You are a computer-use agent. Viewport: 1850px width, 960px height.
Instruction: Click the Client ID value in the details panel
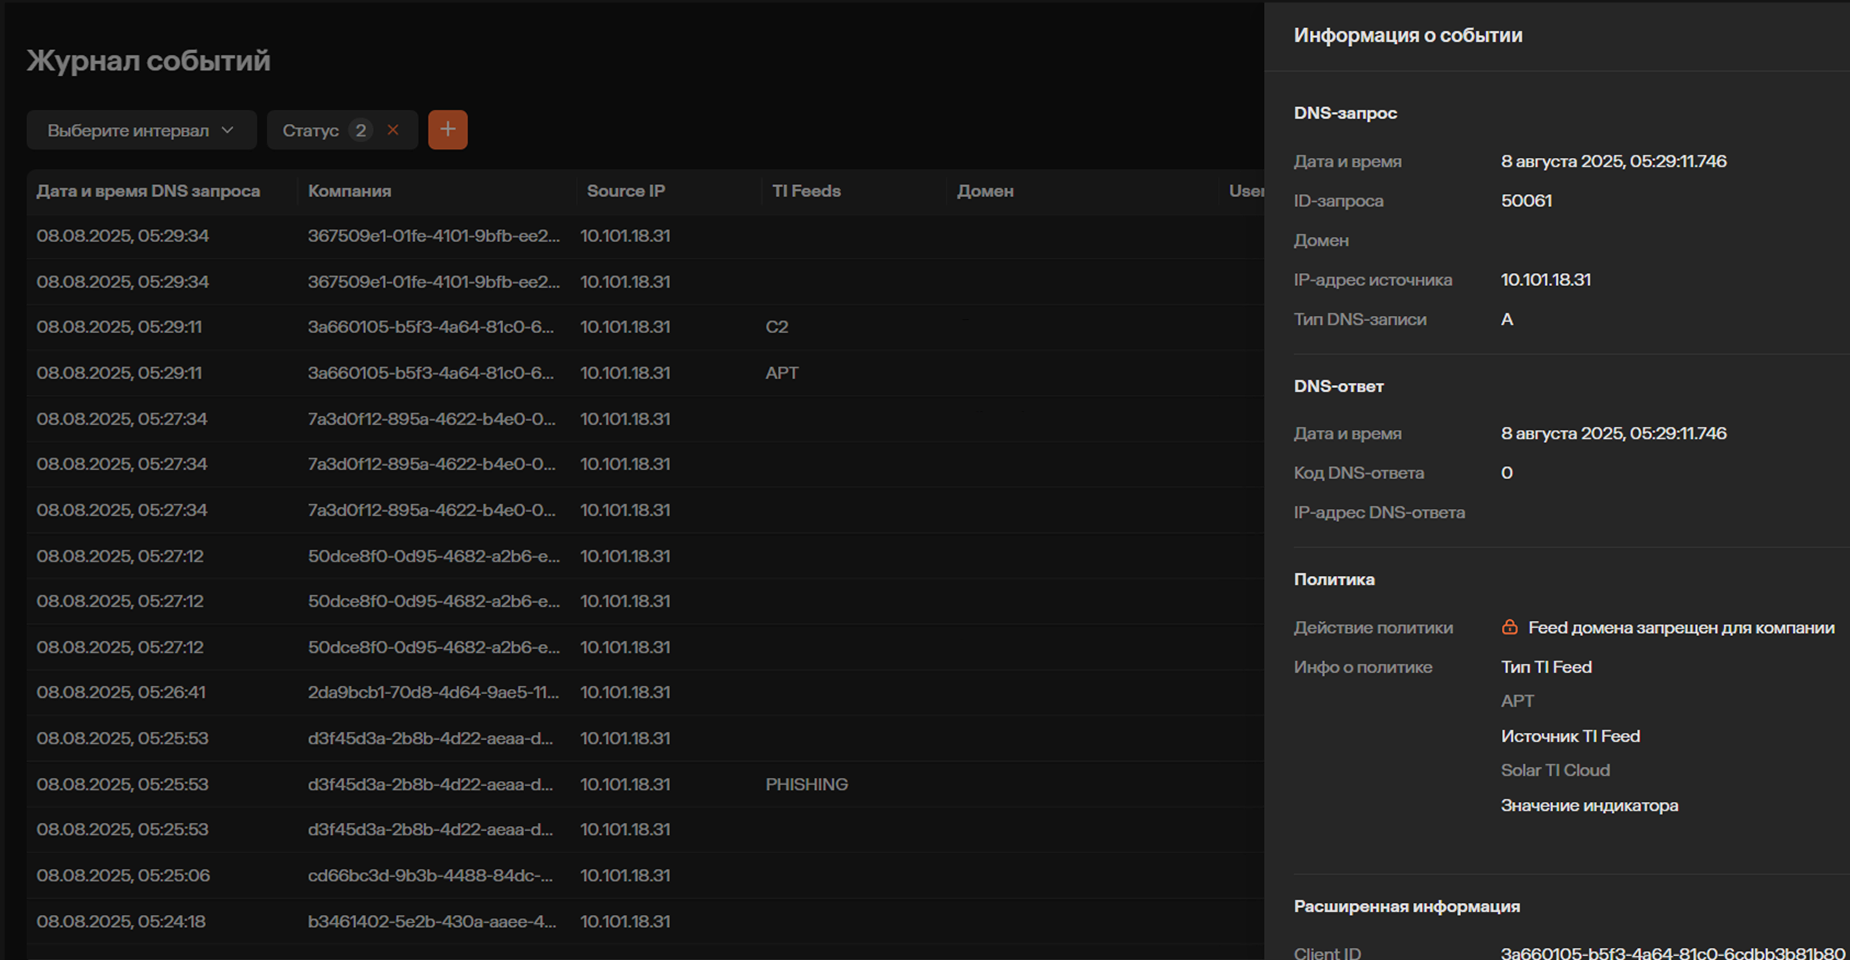click(x=1672, y=953)
